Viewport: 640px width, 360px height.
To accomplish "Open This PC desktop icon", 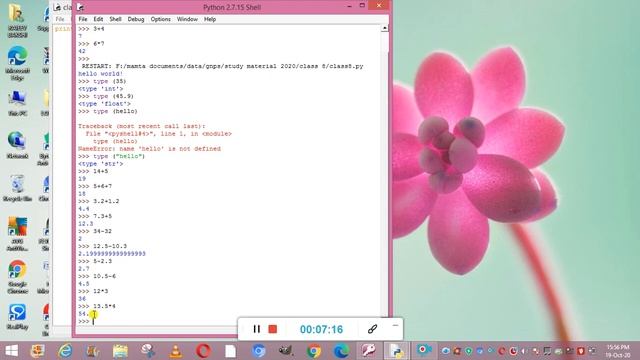I will pyautogui.click(x=17, y=103).
